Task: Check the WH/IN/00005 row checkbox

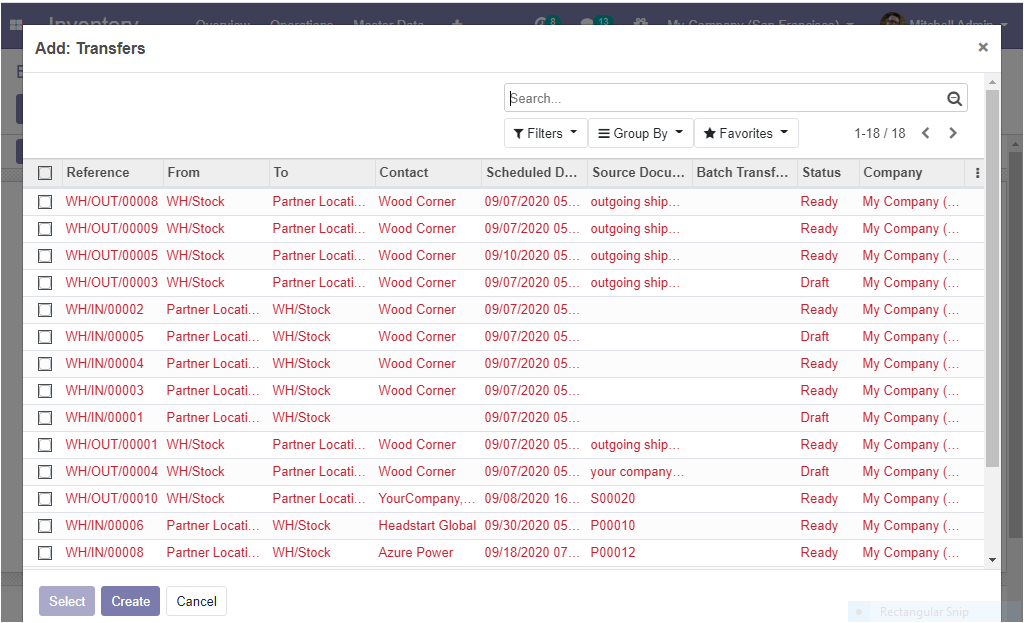Action: [45, 337]
